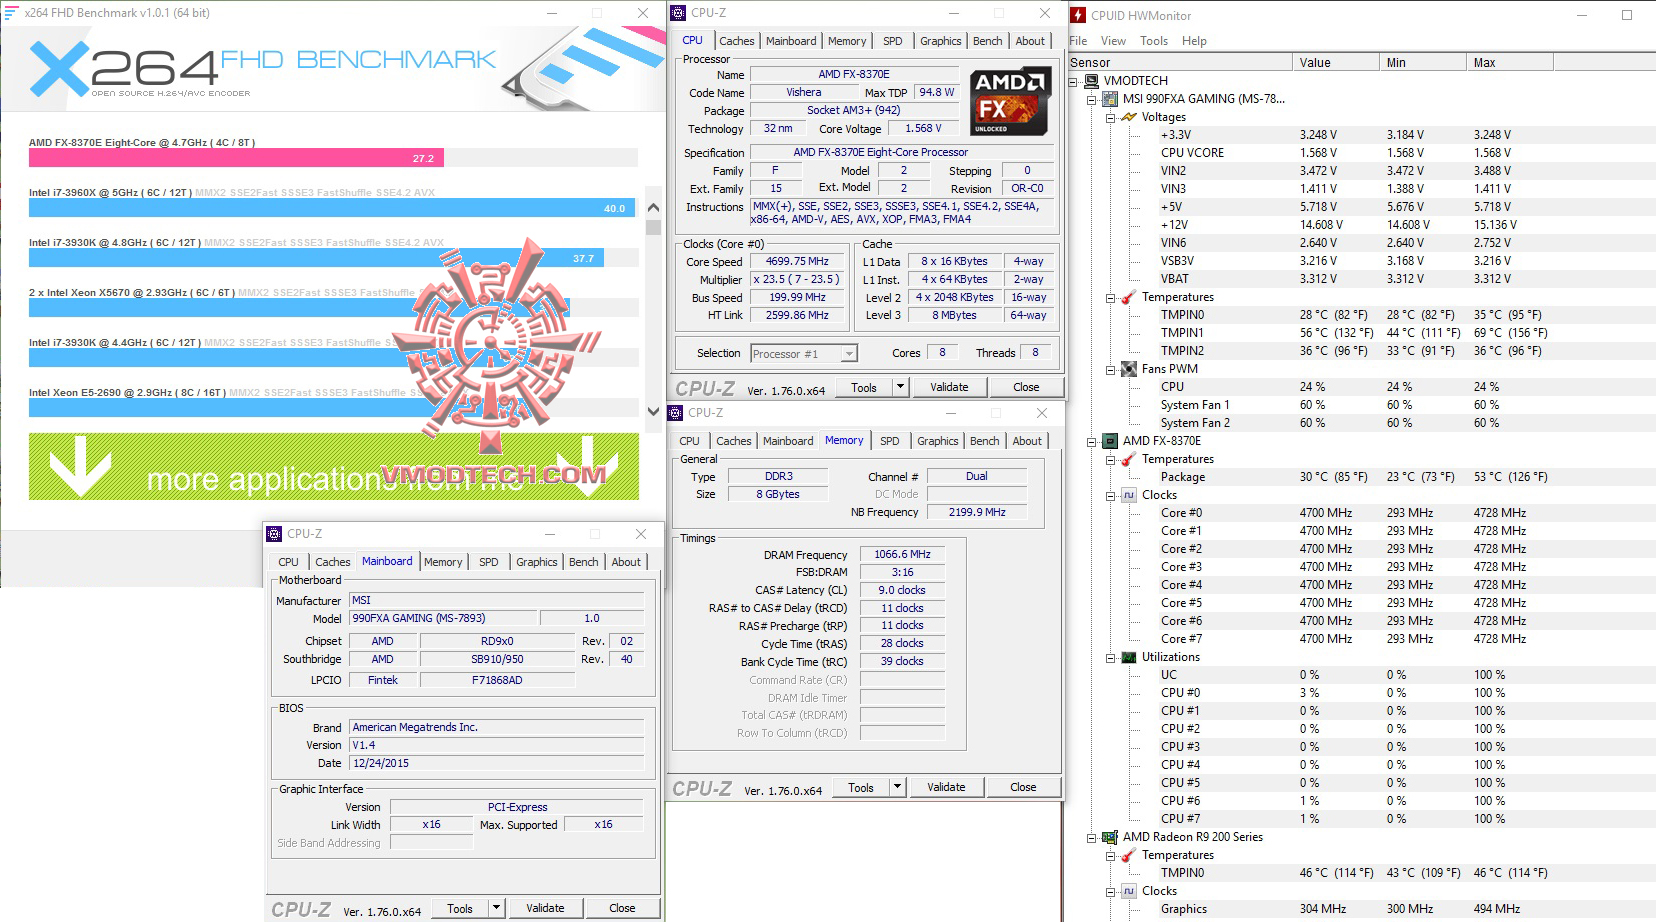Image resolution: width=1656 pixels, height=922 pixels.
Task: Collapse the AMD FX-8370E node
Action: point(1092,441)
